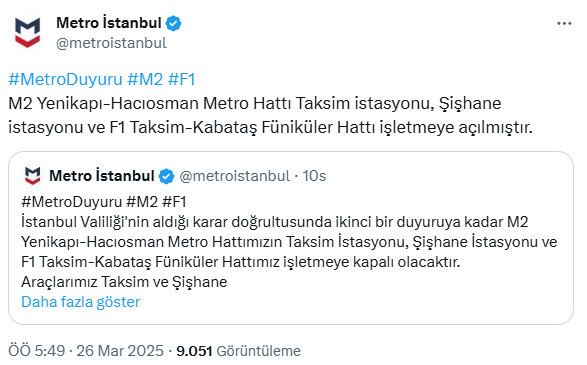Click the verified badge in the quoted tweet

click(x=166, y=176)
